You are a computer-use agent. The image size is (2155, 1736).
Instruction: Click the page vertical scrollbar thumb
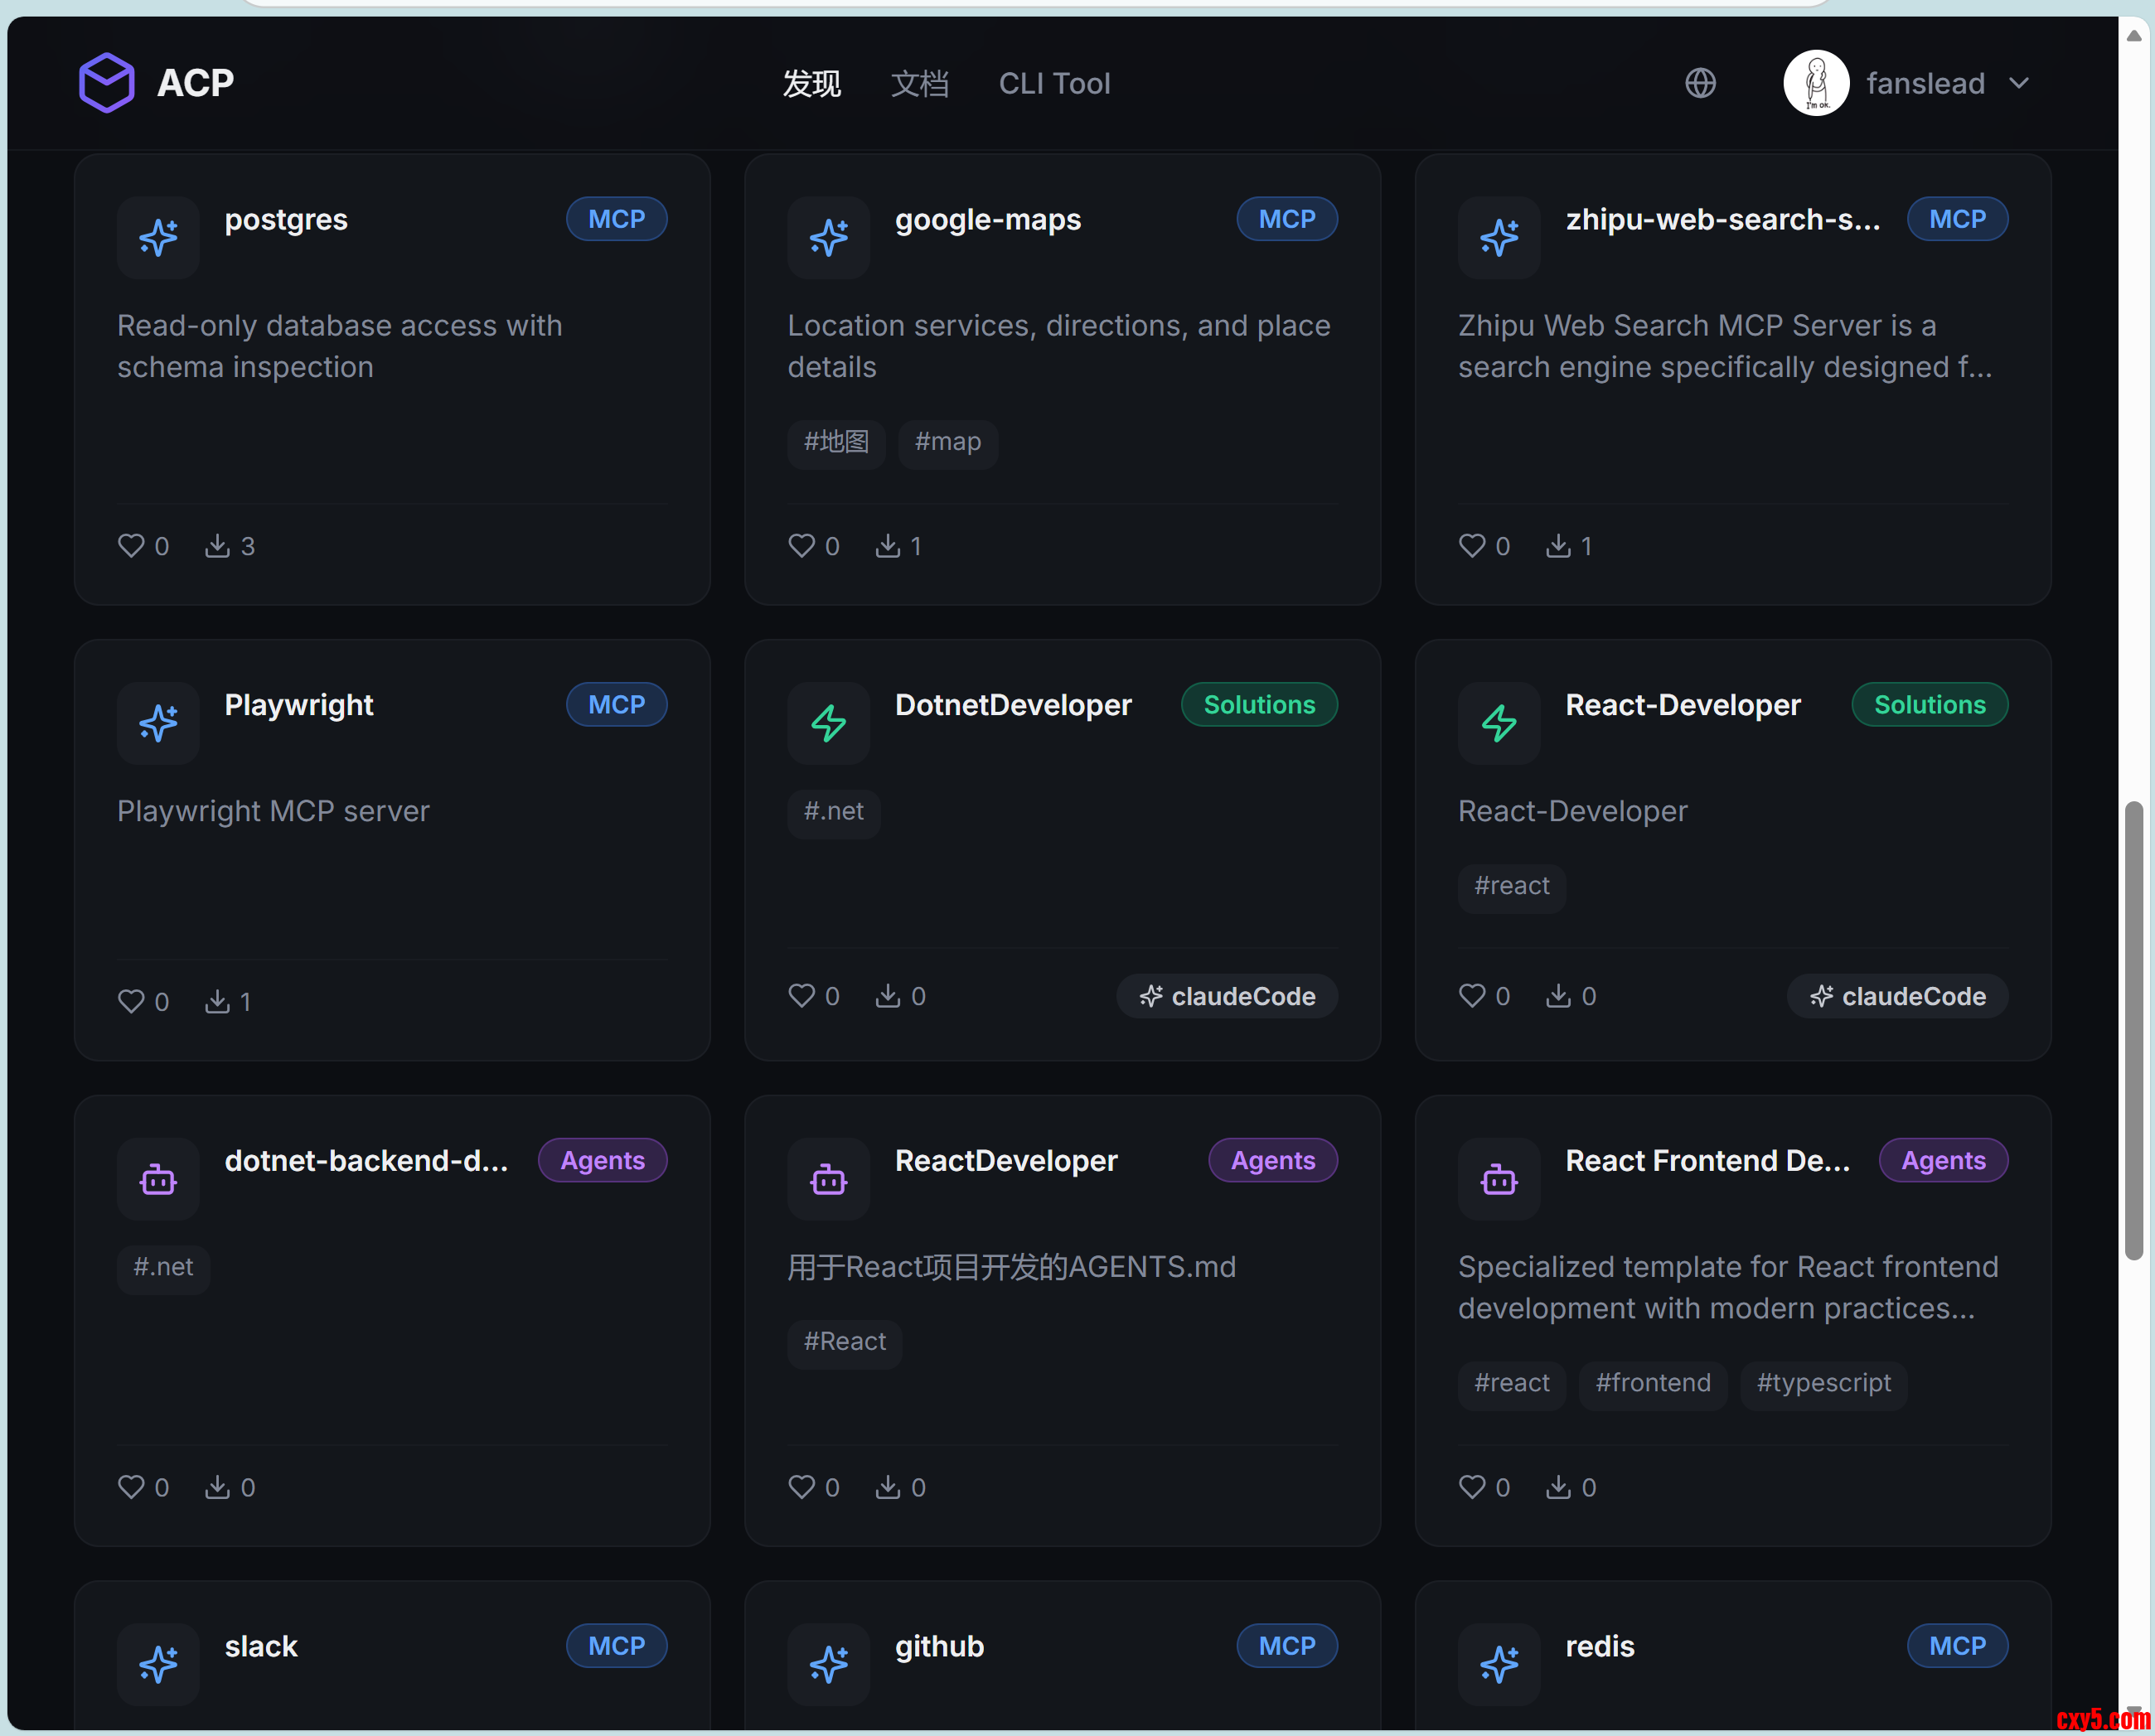[x=2134, y=1030]
